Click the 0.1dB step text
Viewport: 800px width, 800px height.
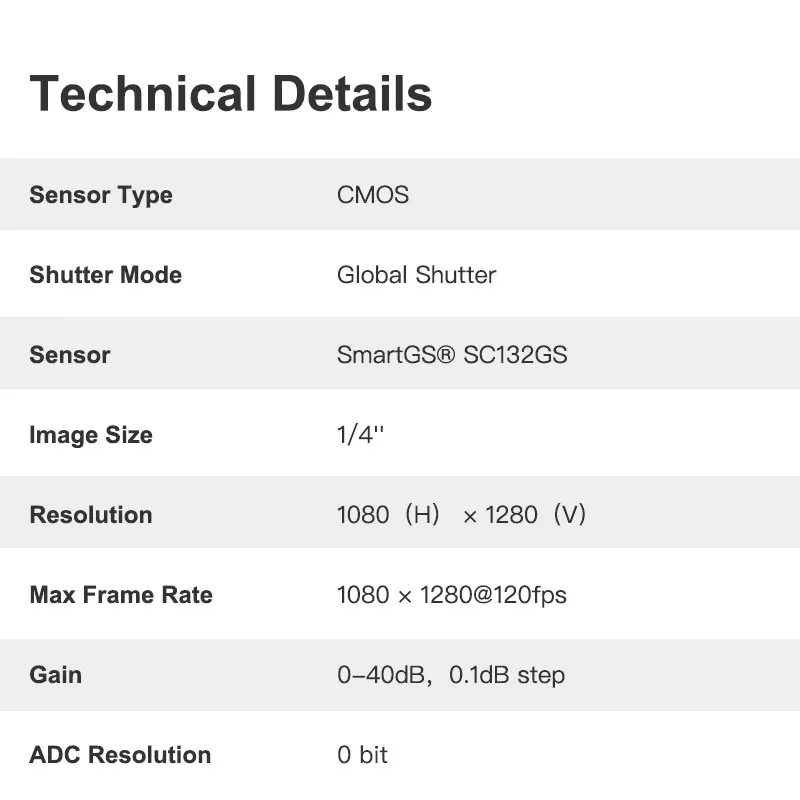pyautogui.click(x=507, y=675)
